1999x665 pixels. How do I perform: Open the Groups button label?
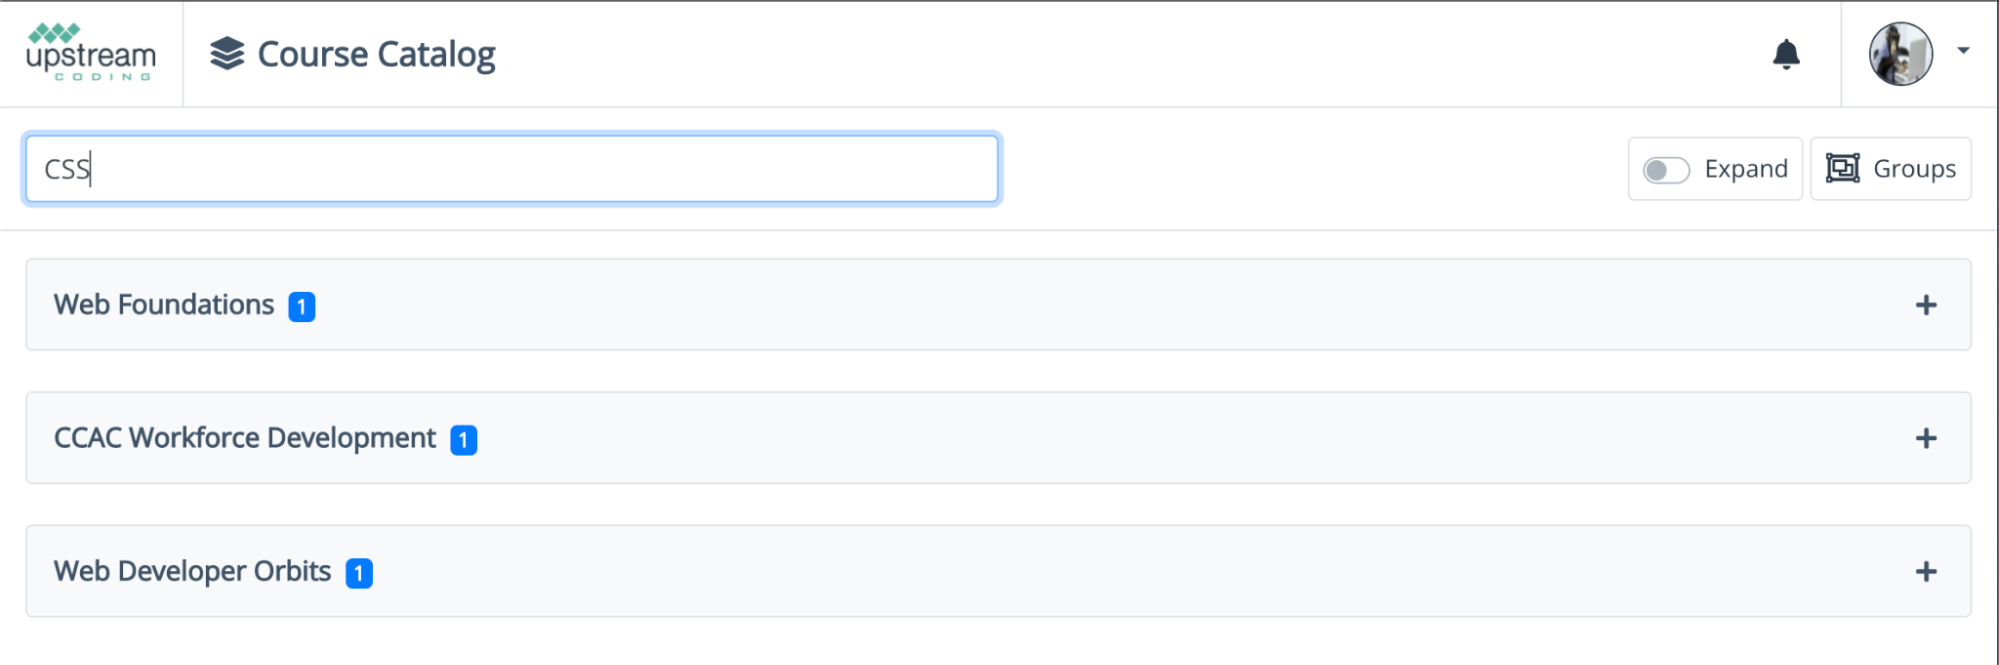point(1914,169)
